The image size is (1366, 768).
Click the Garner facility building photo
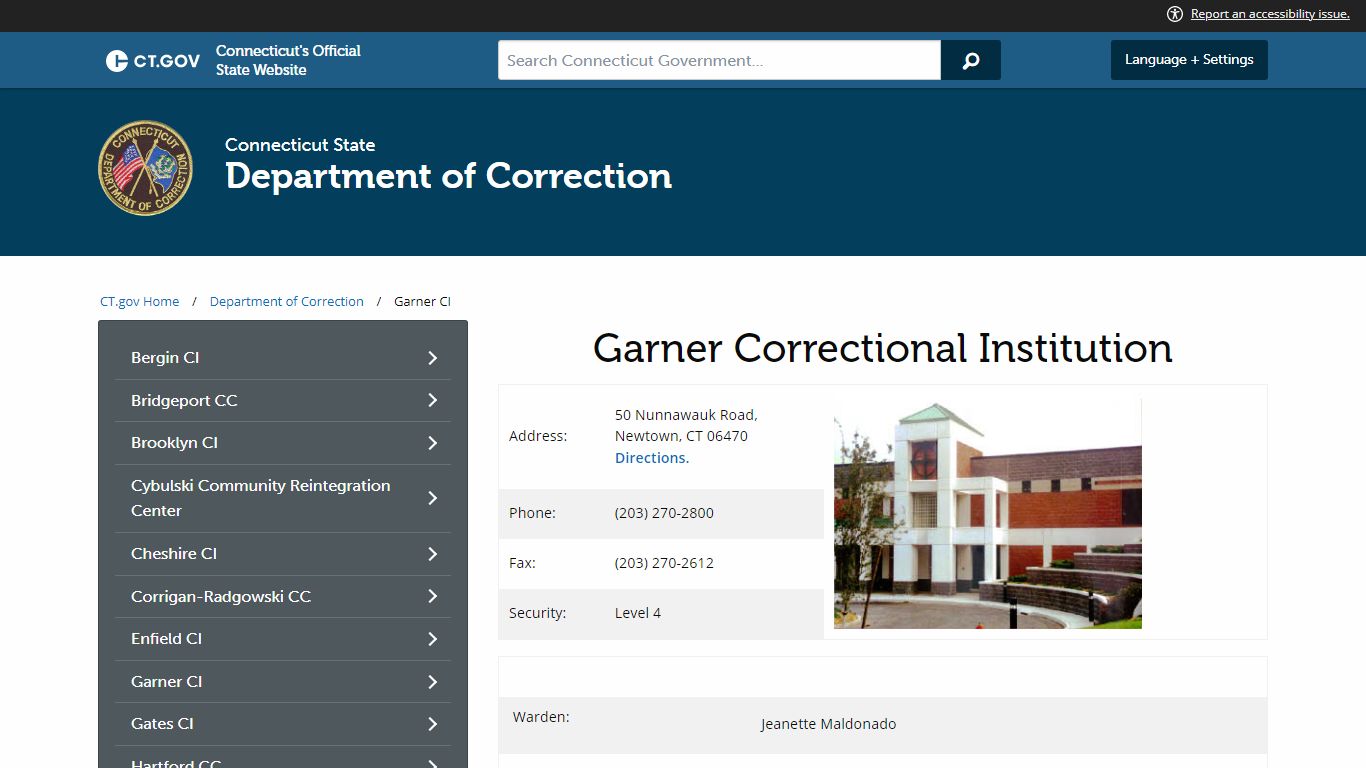coord(988,514)
